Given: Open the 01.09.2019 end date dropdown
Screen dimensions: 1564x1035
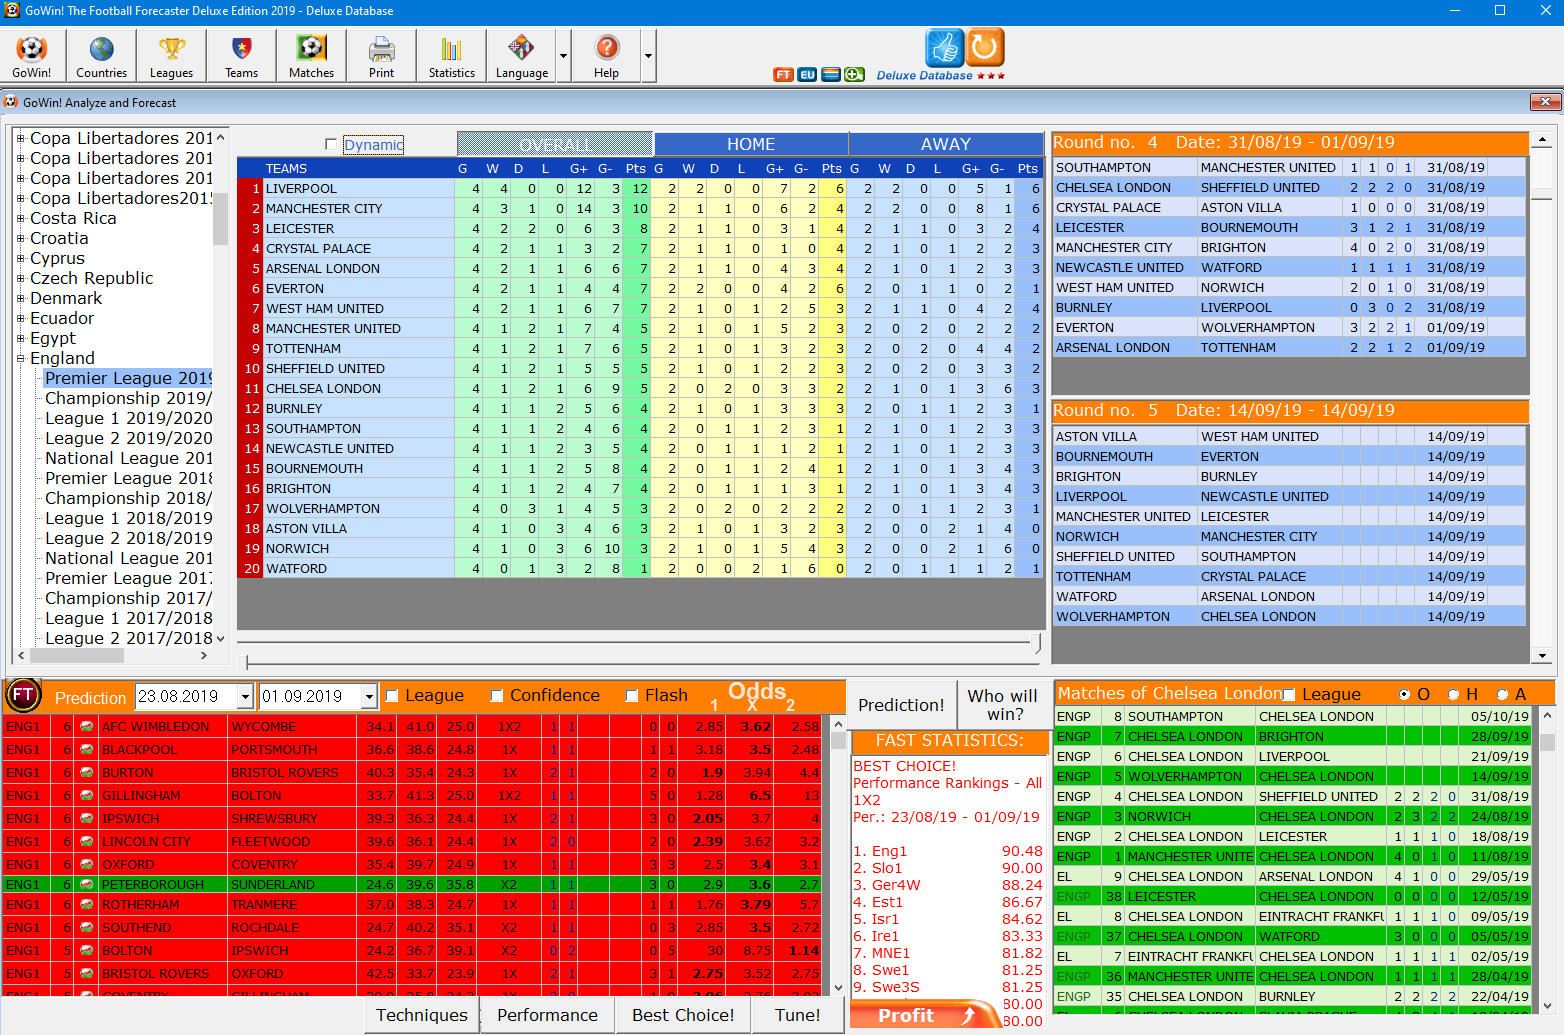Looking at the screenshot, I should (x=369, y=696).
